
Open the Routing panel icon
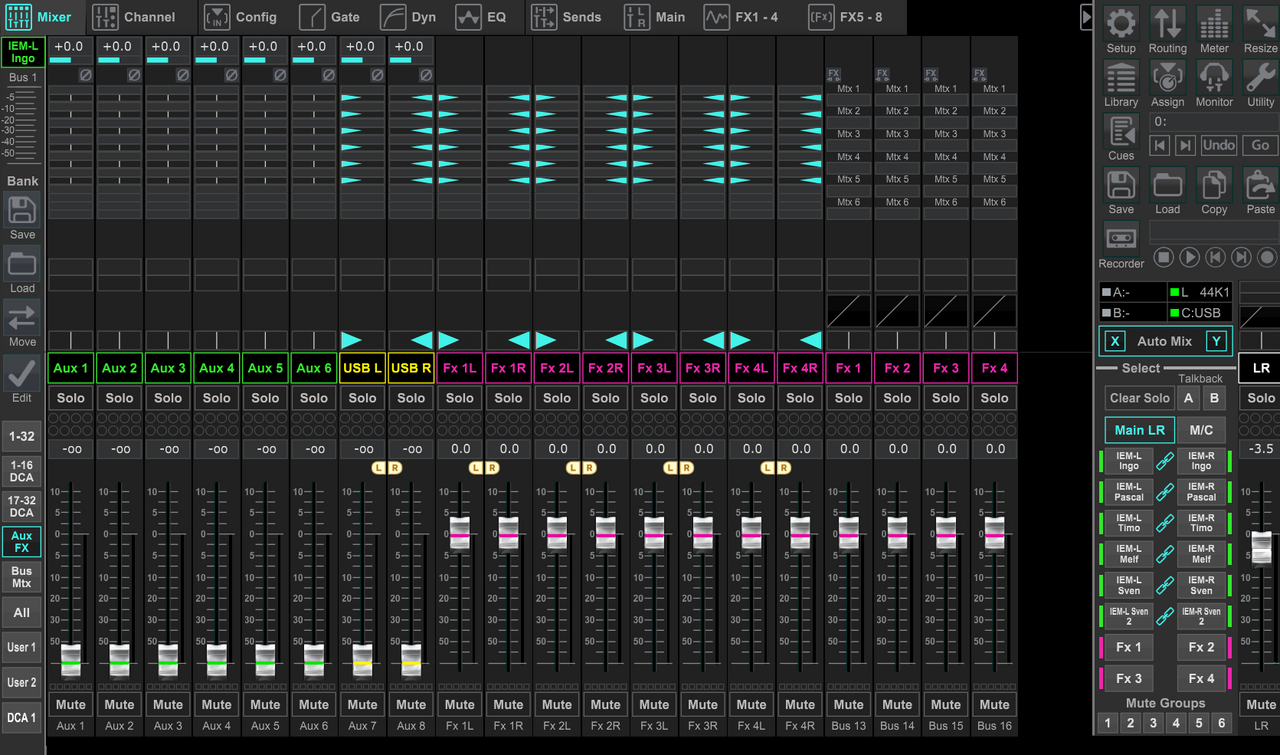(x=1167, y=24)
